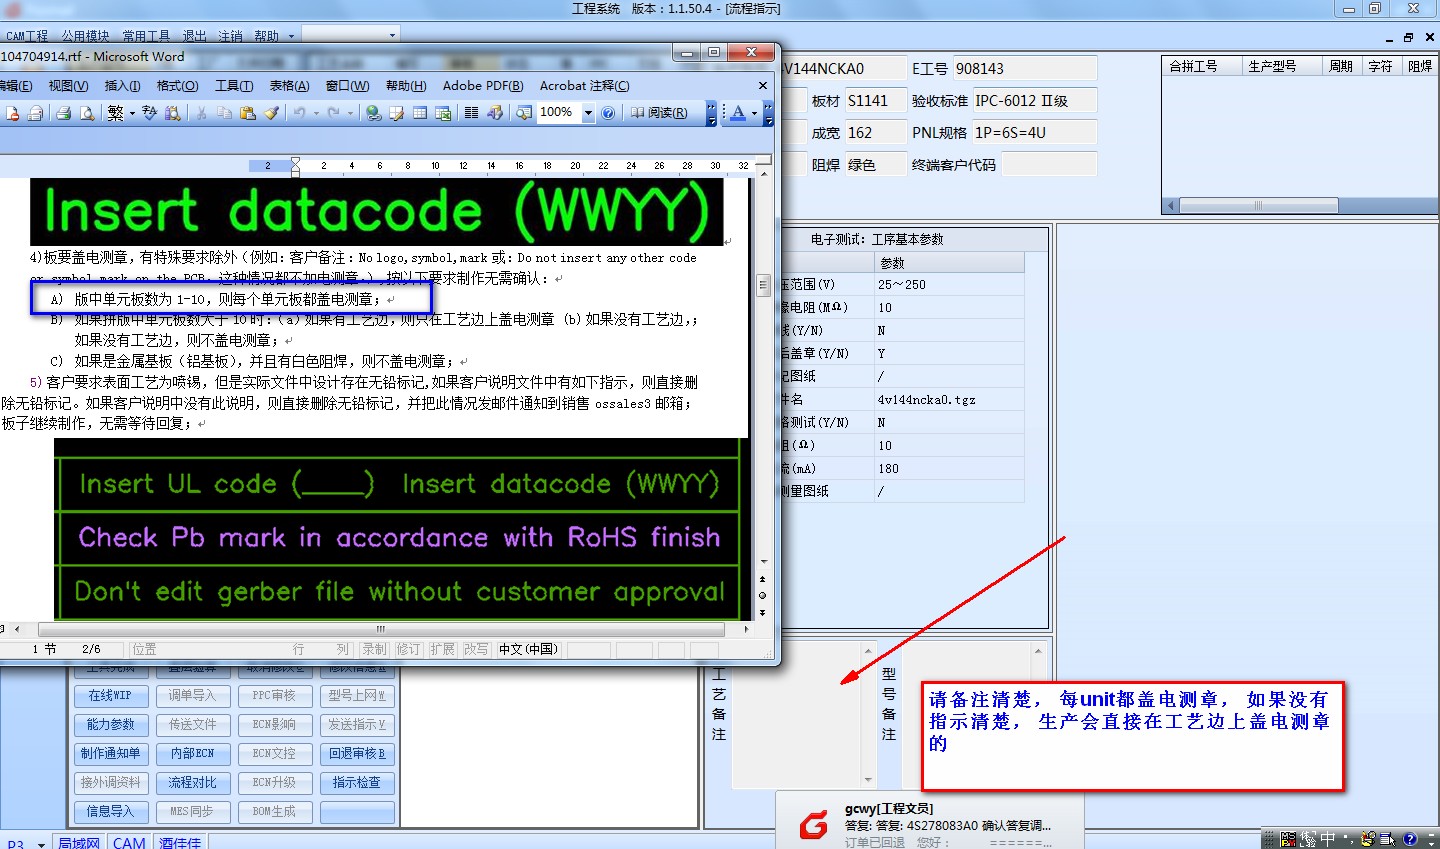The image size is (1440, 849).
Task: Toggle 修订 track changes in Word status bar
Action: click(408, 649)
